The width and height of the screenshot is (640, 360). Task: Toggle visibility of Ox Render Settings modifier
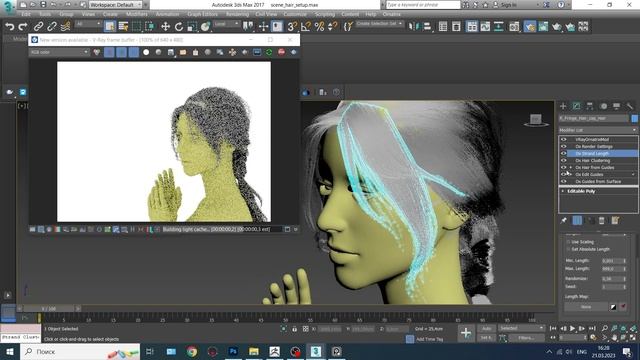pos(564,147)
